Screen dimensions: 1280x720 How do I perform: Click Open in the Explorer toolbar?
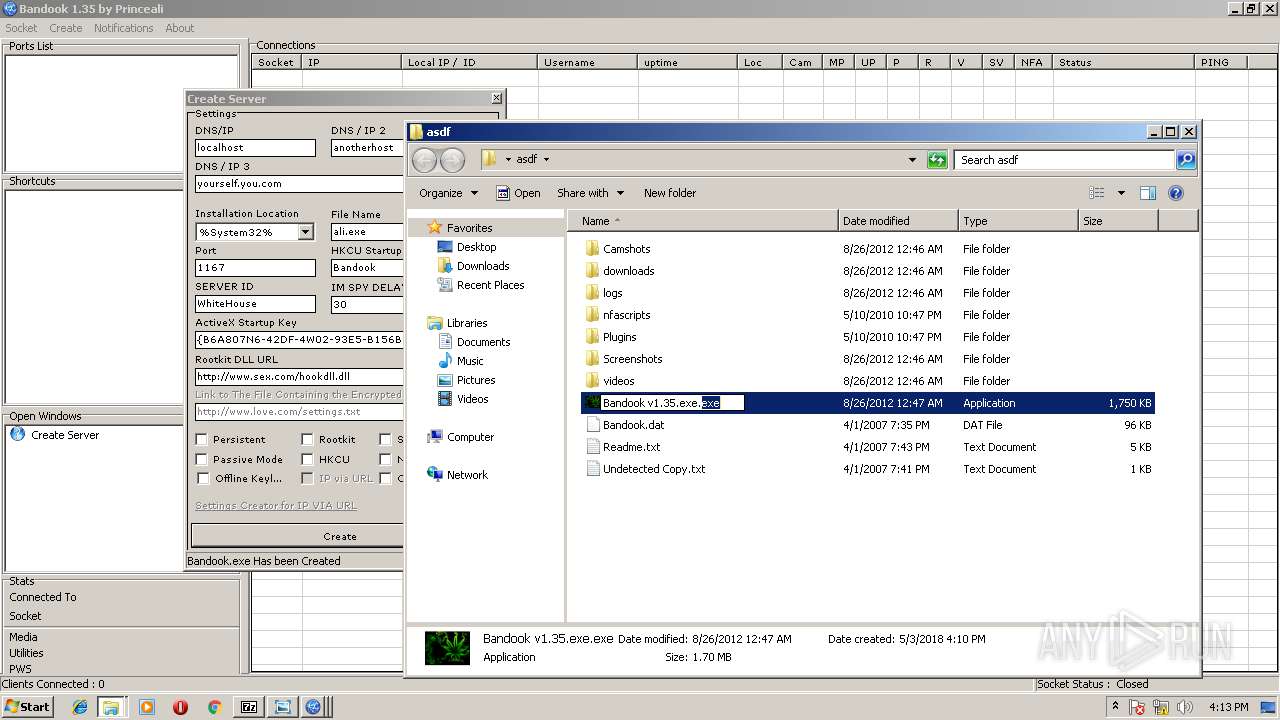tap(518, 193)
